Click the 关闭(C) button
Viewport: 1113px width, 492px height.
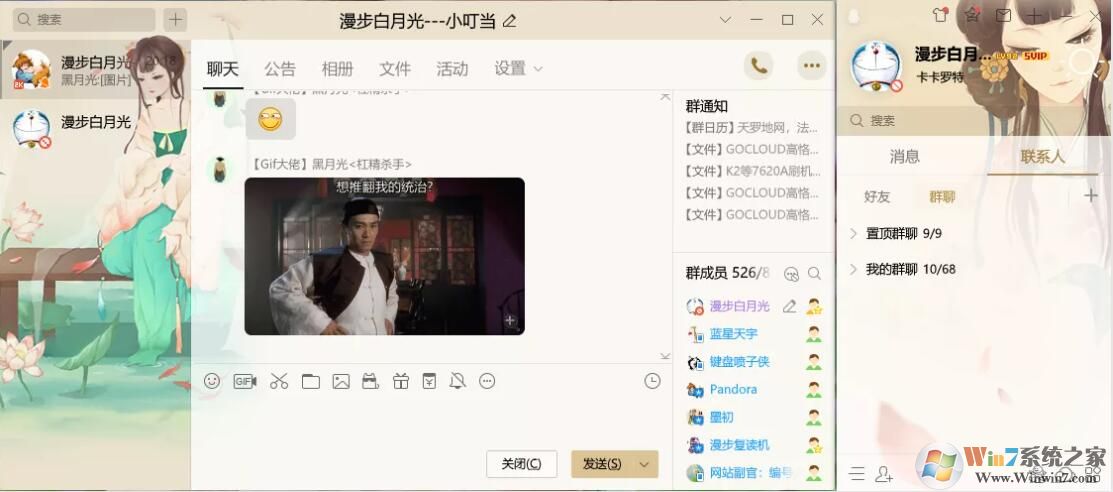pyautogui.click(x=521, y=464)
